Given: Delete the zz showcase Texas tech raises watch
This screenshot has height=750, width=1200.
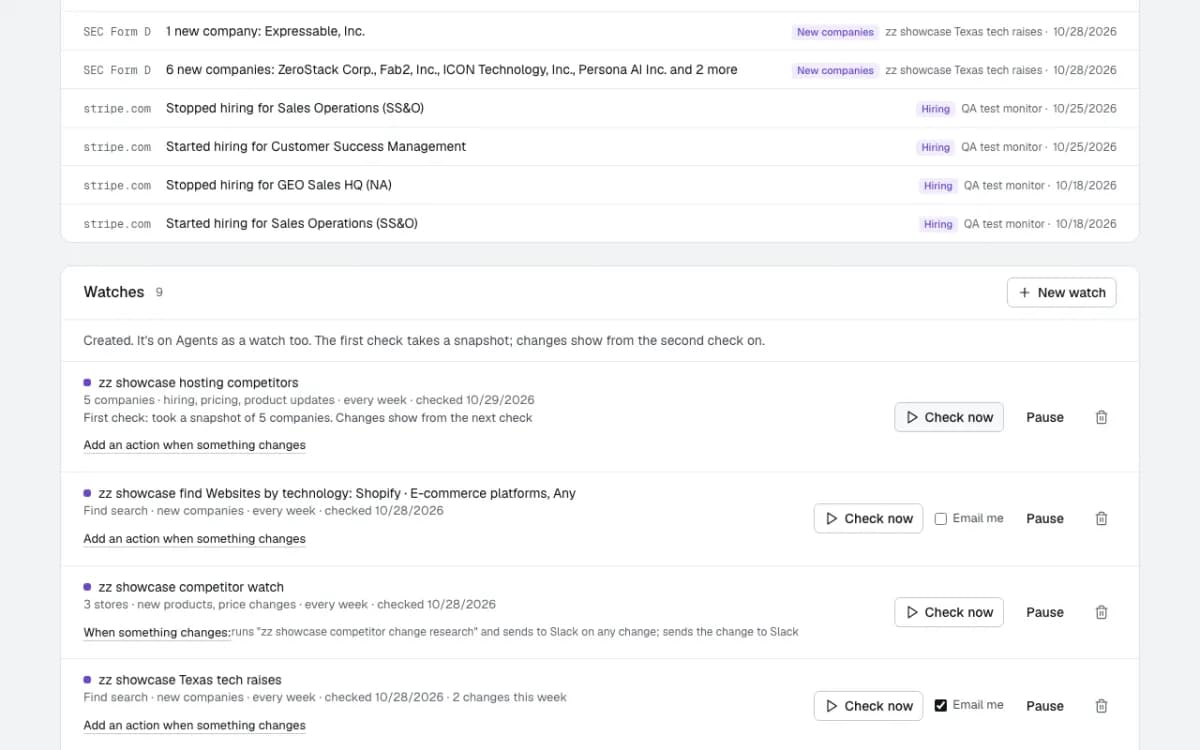Looking at the screenshot, I should (x=1101, y=705).
